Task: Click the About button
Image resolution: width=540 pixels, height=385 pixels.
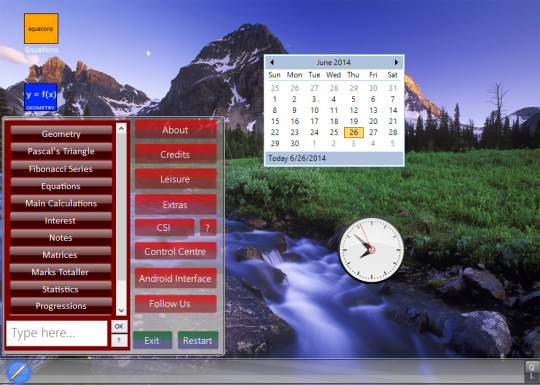Action: click(x=175, y=129)
